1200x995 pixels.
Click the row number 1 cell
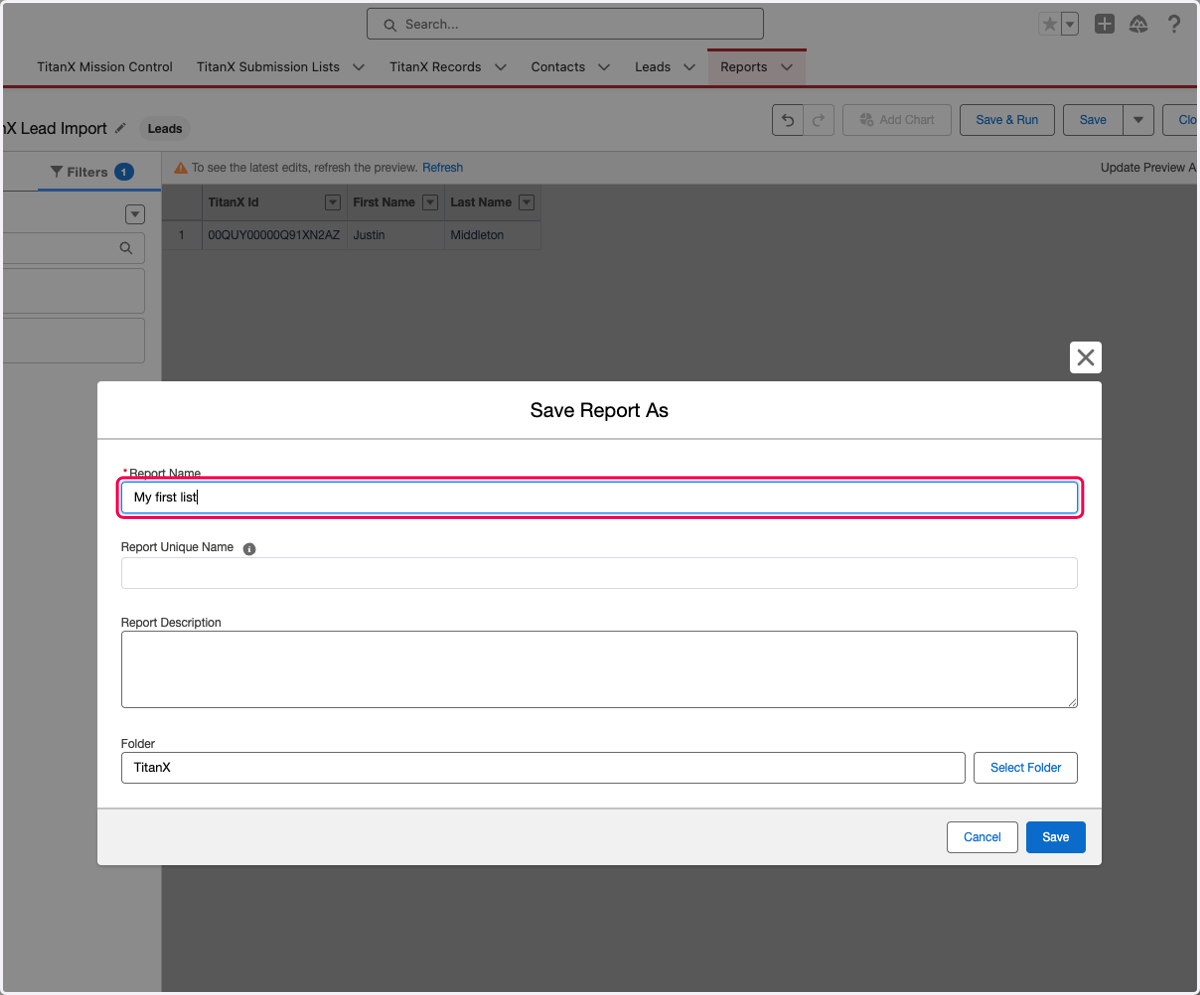(182, 235)
